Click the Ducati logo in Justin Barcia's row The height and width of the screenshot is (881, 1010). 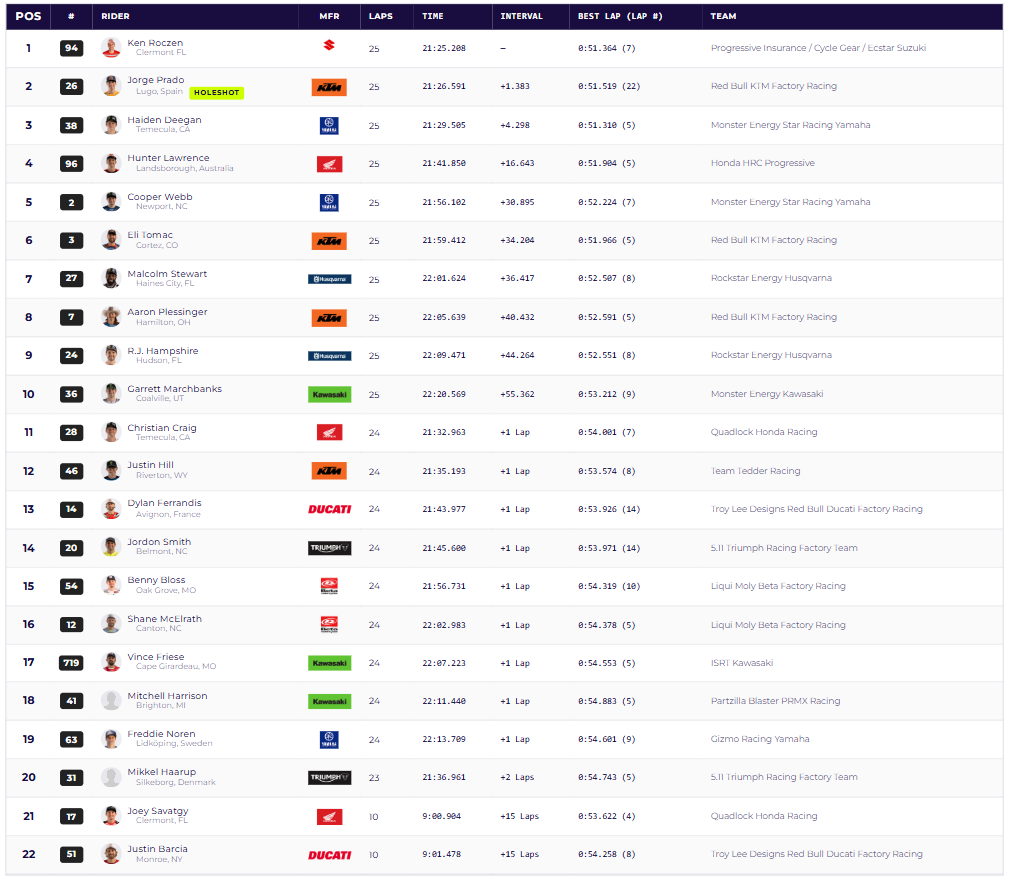(329, 855)
